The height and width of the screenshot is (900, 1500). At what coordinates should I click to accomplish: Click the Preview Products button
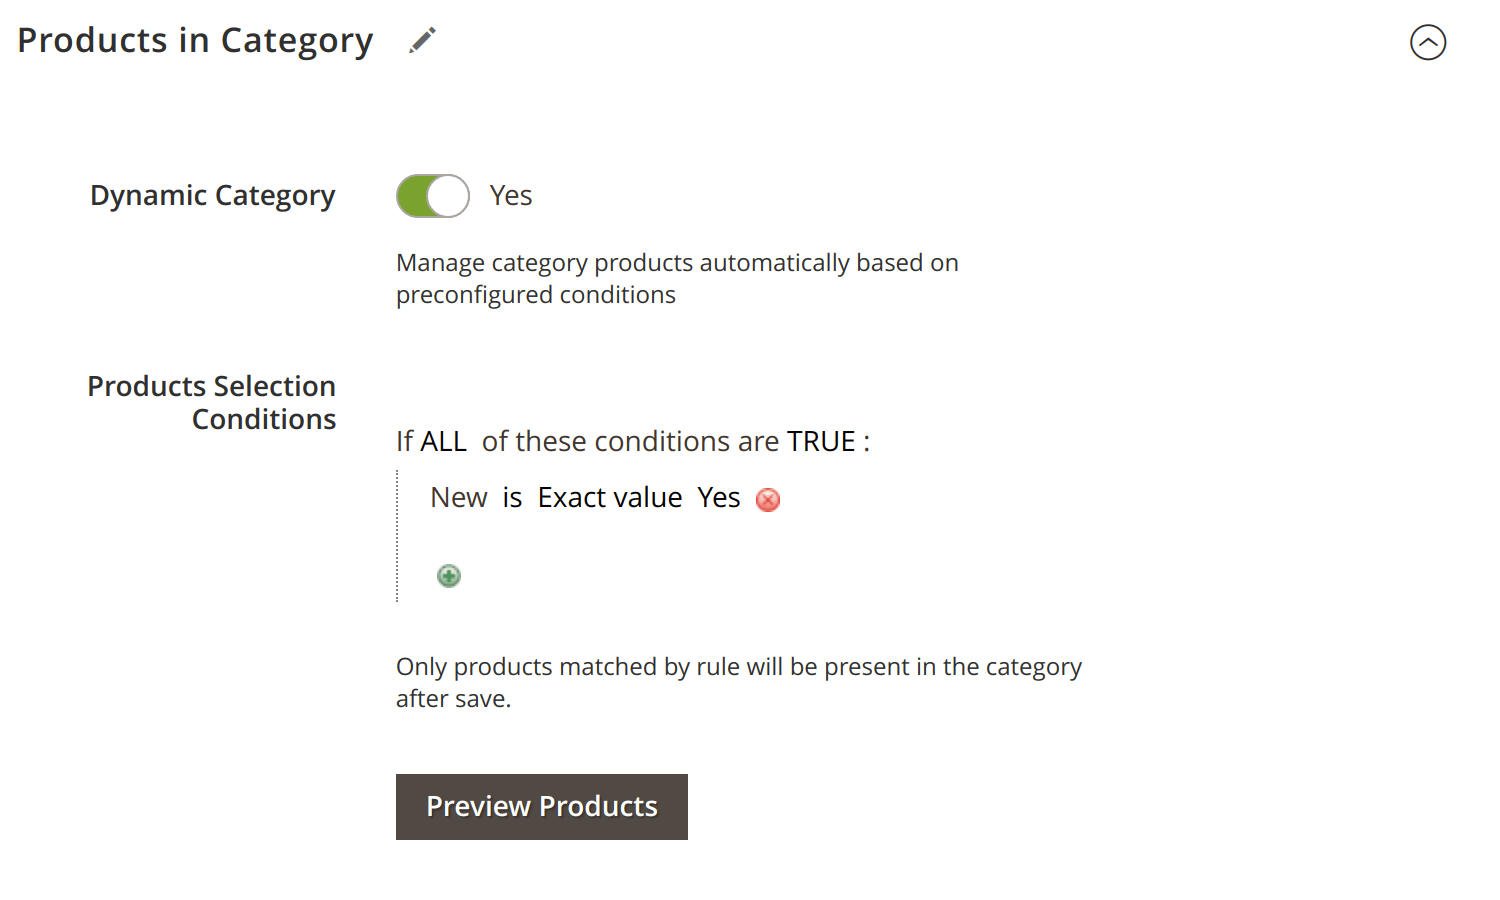(x=542, y=807)
